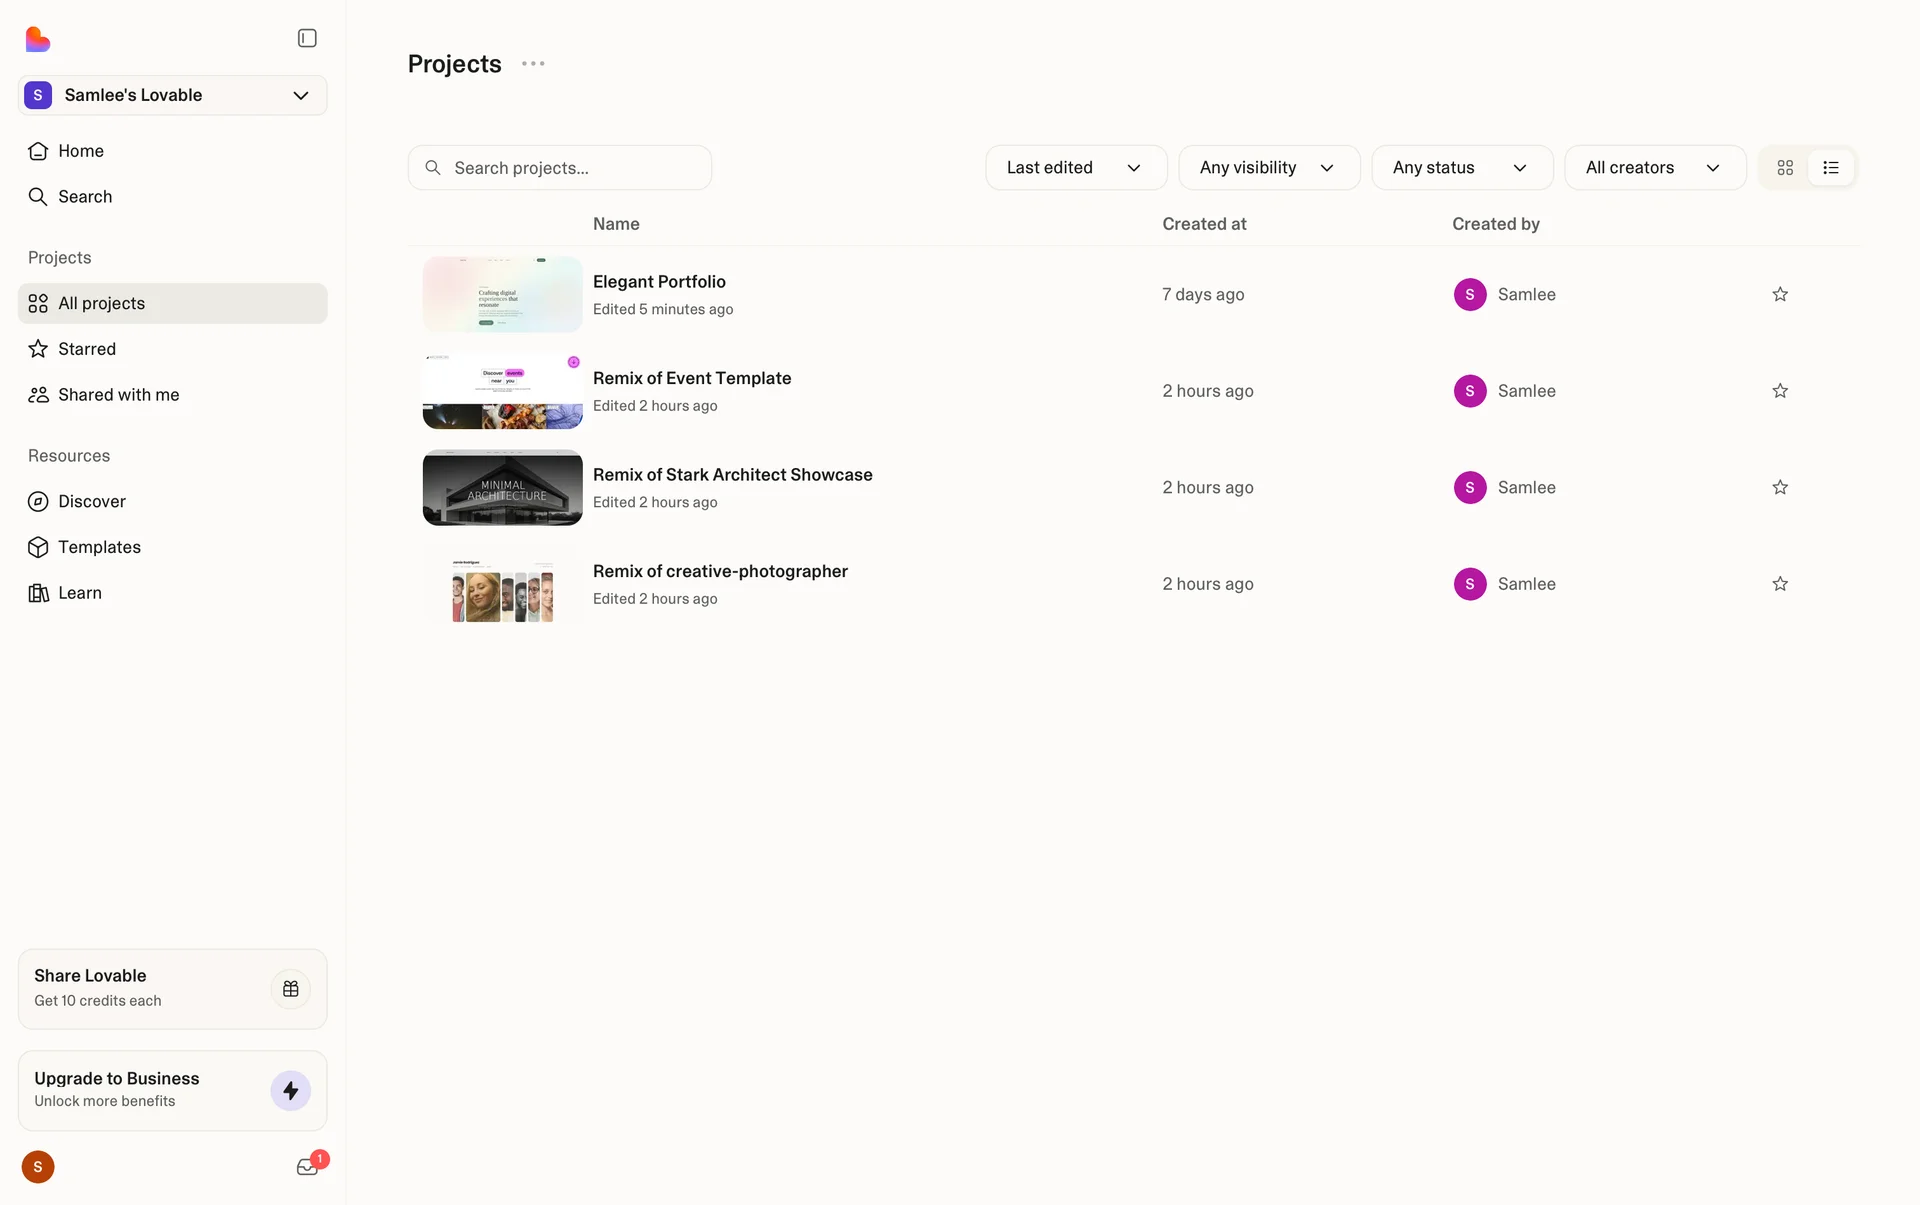Open the Remix of Event Template project
This screenshot has height=1205, width=1920.
click(x=692, y=378)
